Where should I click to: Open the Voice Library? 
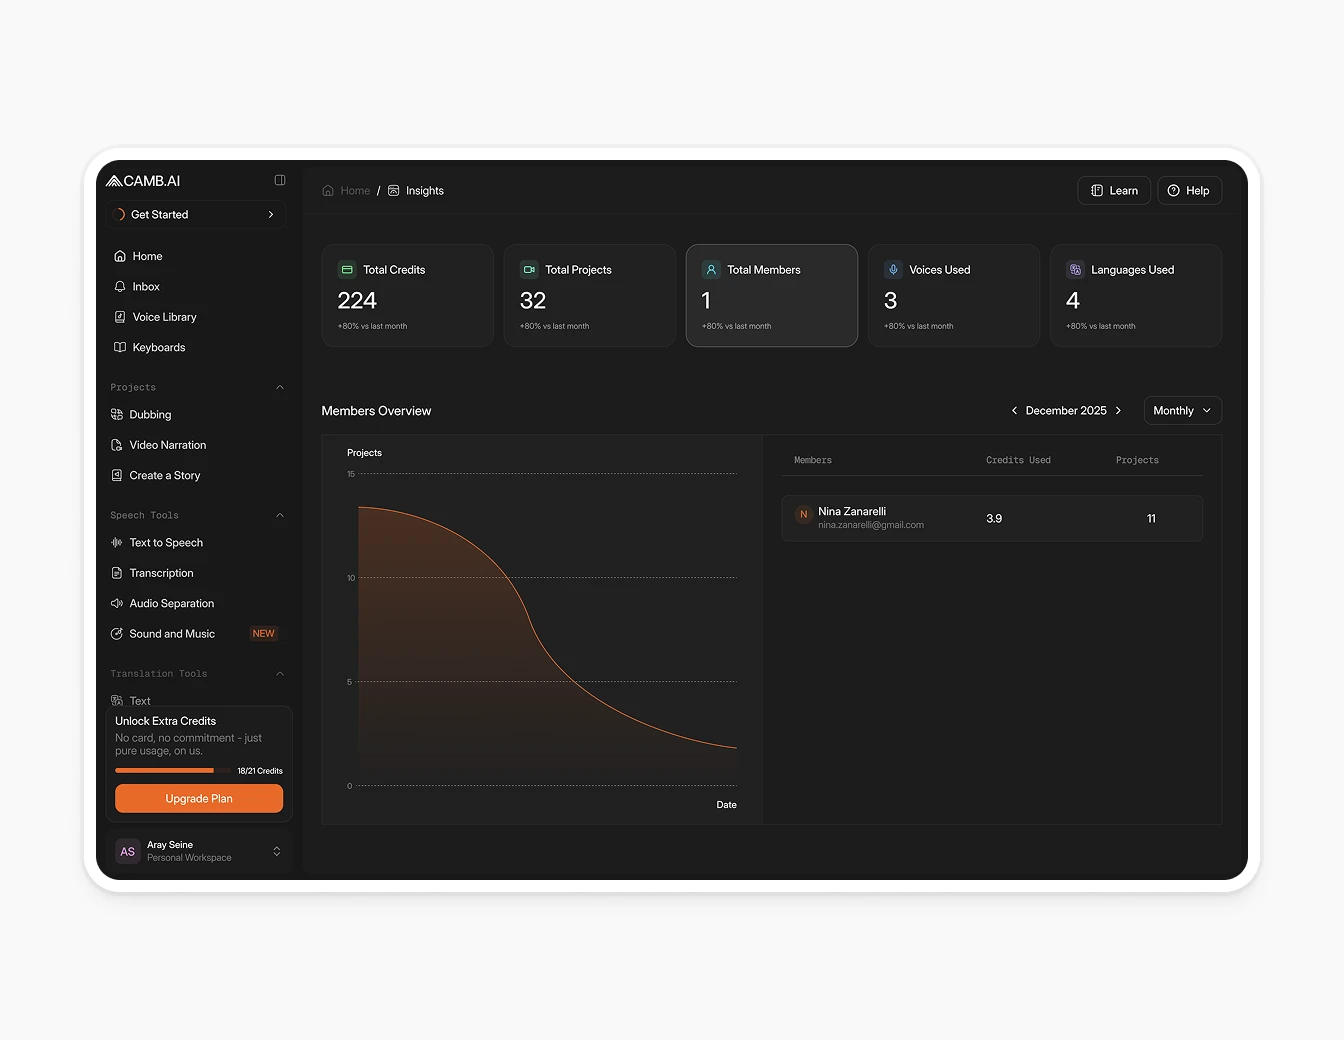(x=164, y=316)
